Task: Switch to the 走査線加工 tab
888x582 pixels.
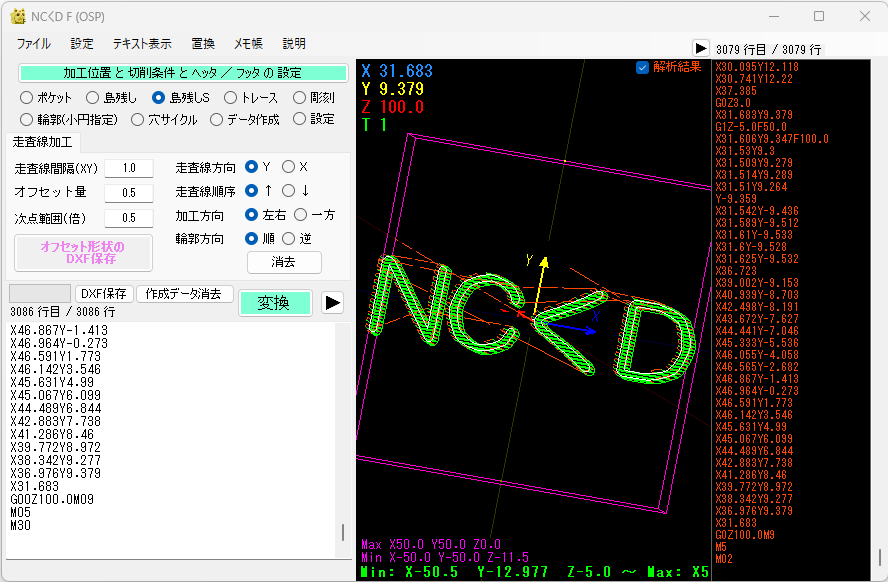Action: pyautogui.click(x=42, y=142)
